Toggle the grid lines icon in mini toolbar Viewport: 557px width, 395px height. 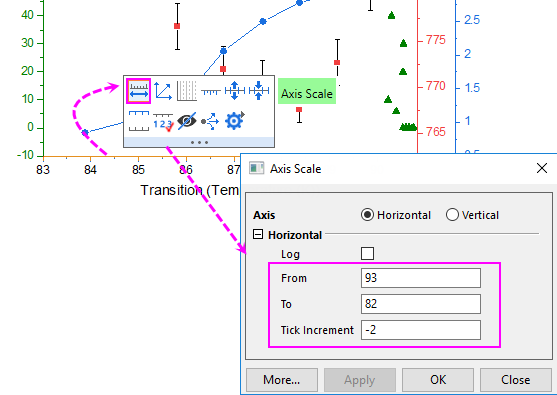187,91
